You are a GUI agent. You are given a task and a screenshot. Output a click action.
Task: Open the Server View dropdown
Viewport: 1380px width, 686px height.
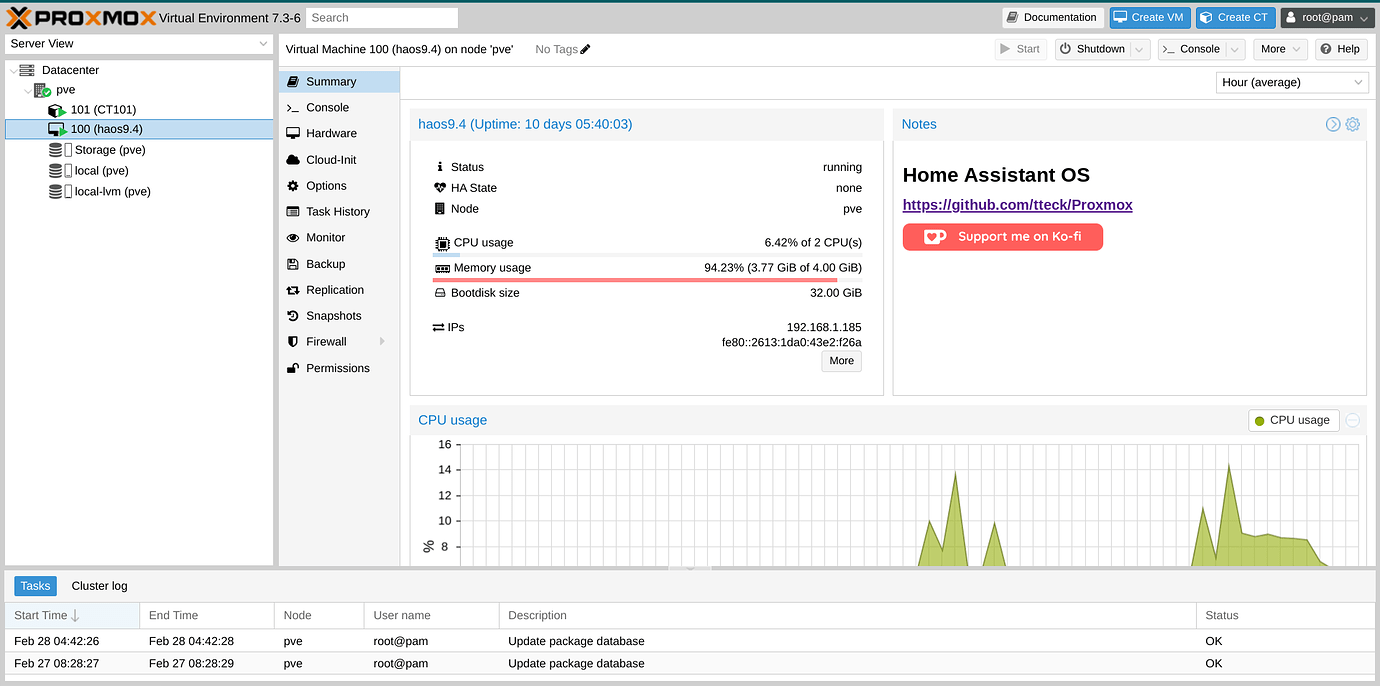139,44
